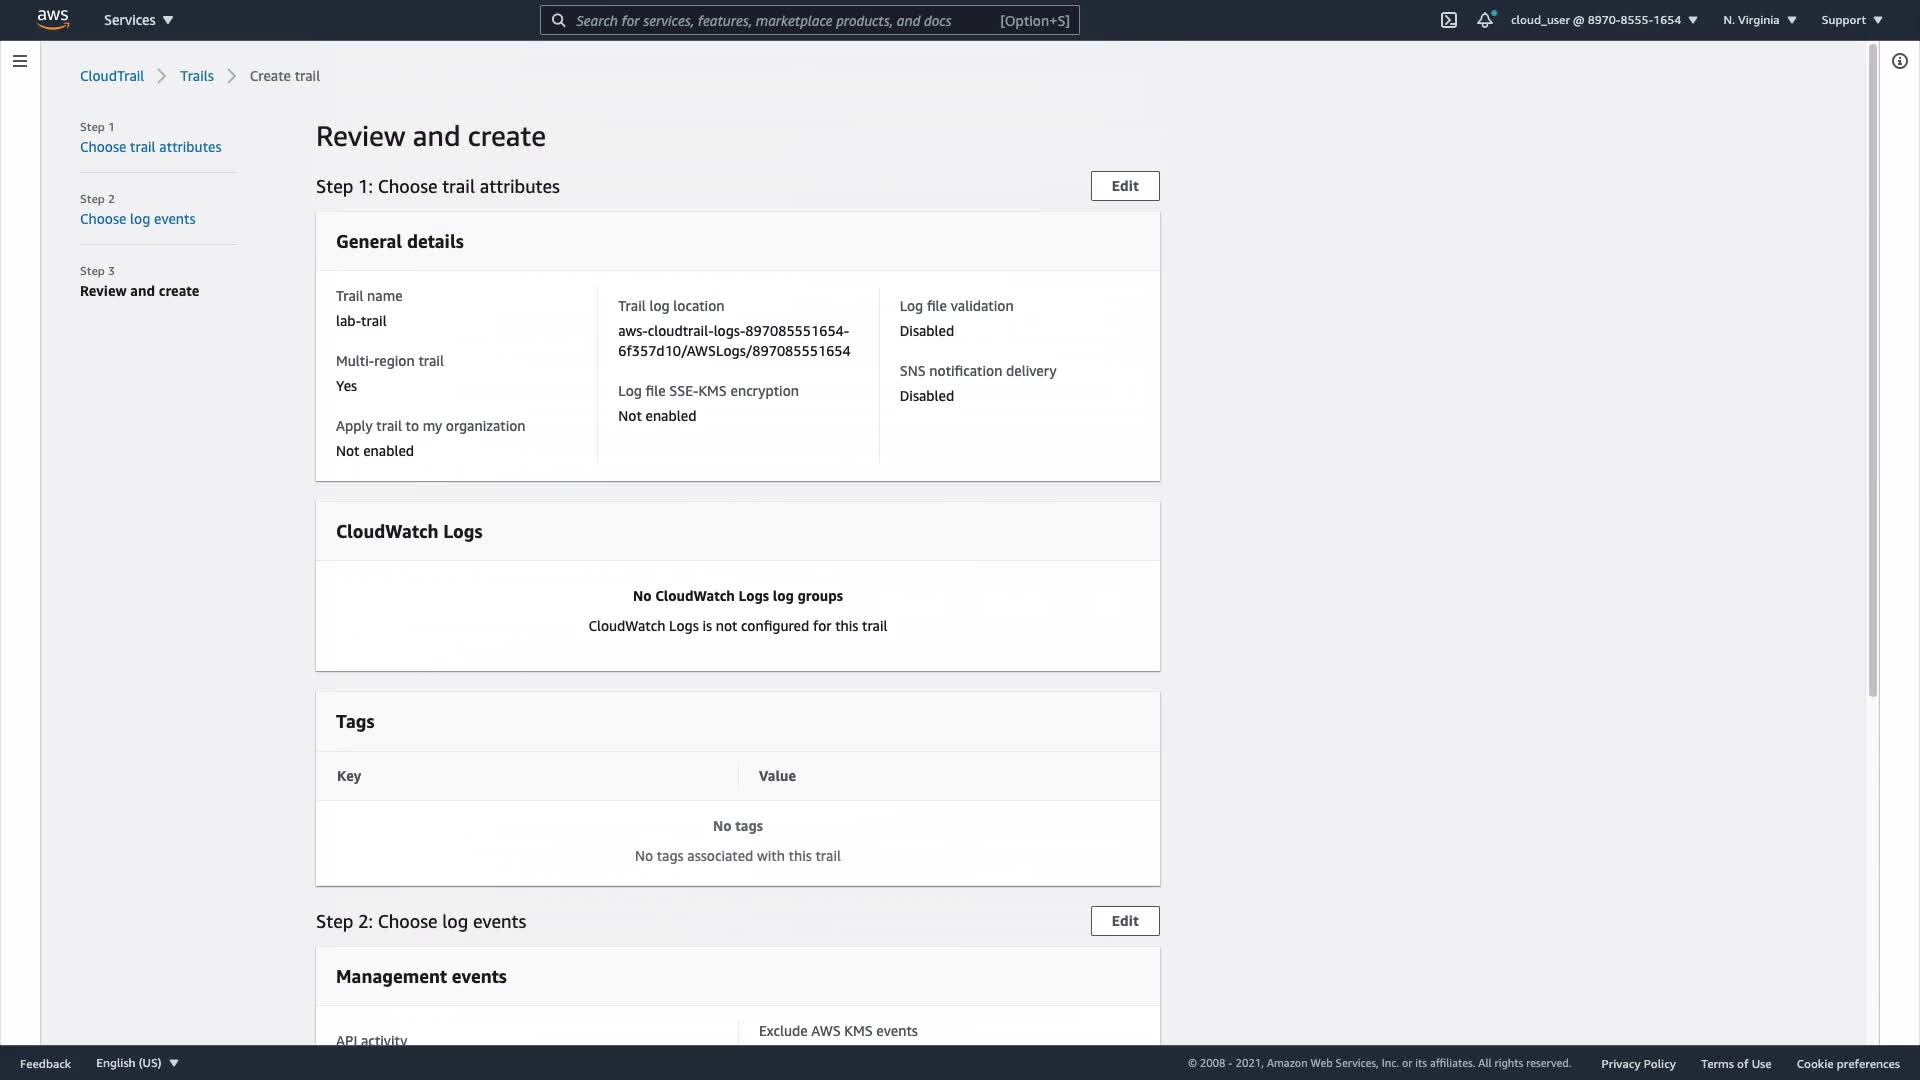This screenshot has width=1920, height=1080.
Task: Go to the CloudTrail breadcrumb link
Action: pos(112,76)
